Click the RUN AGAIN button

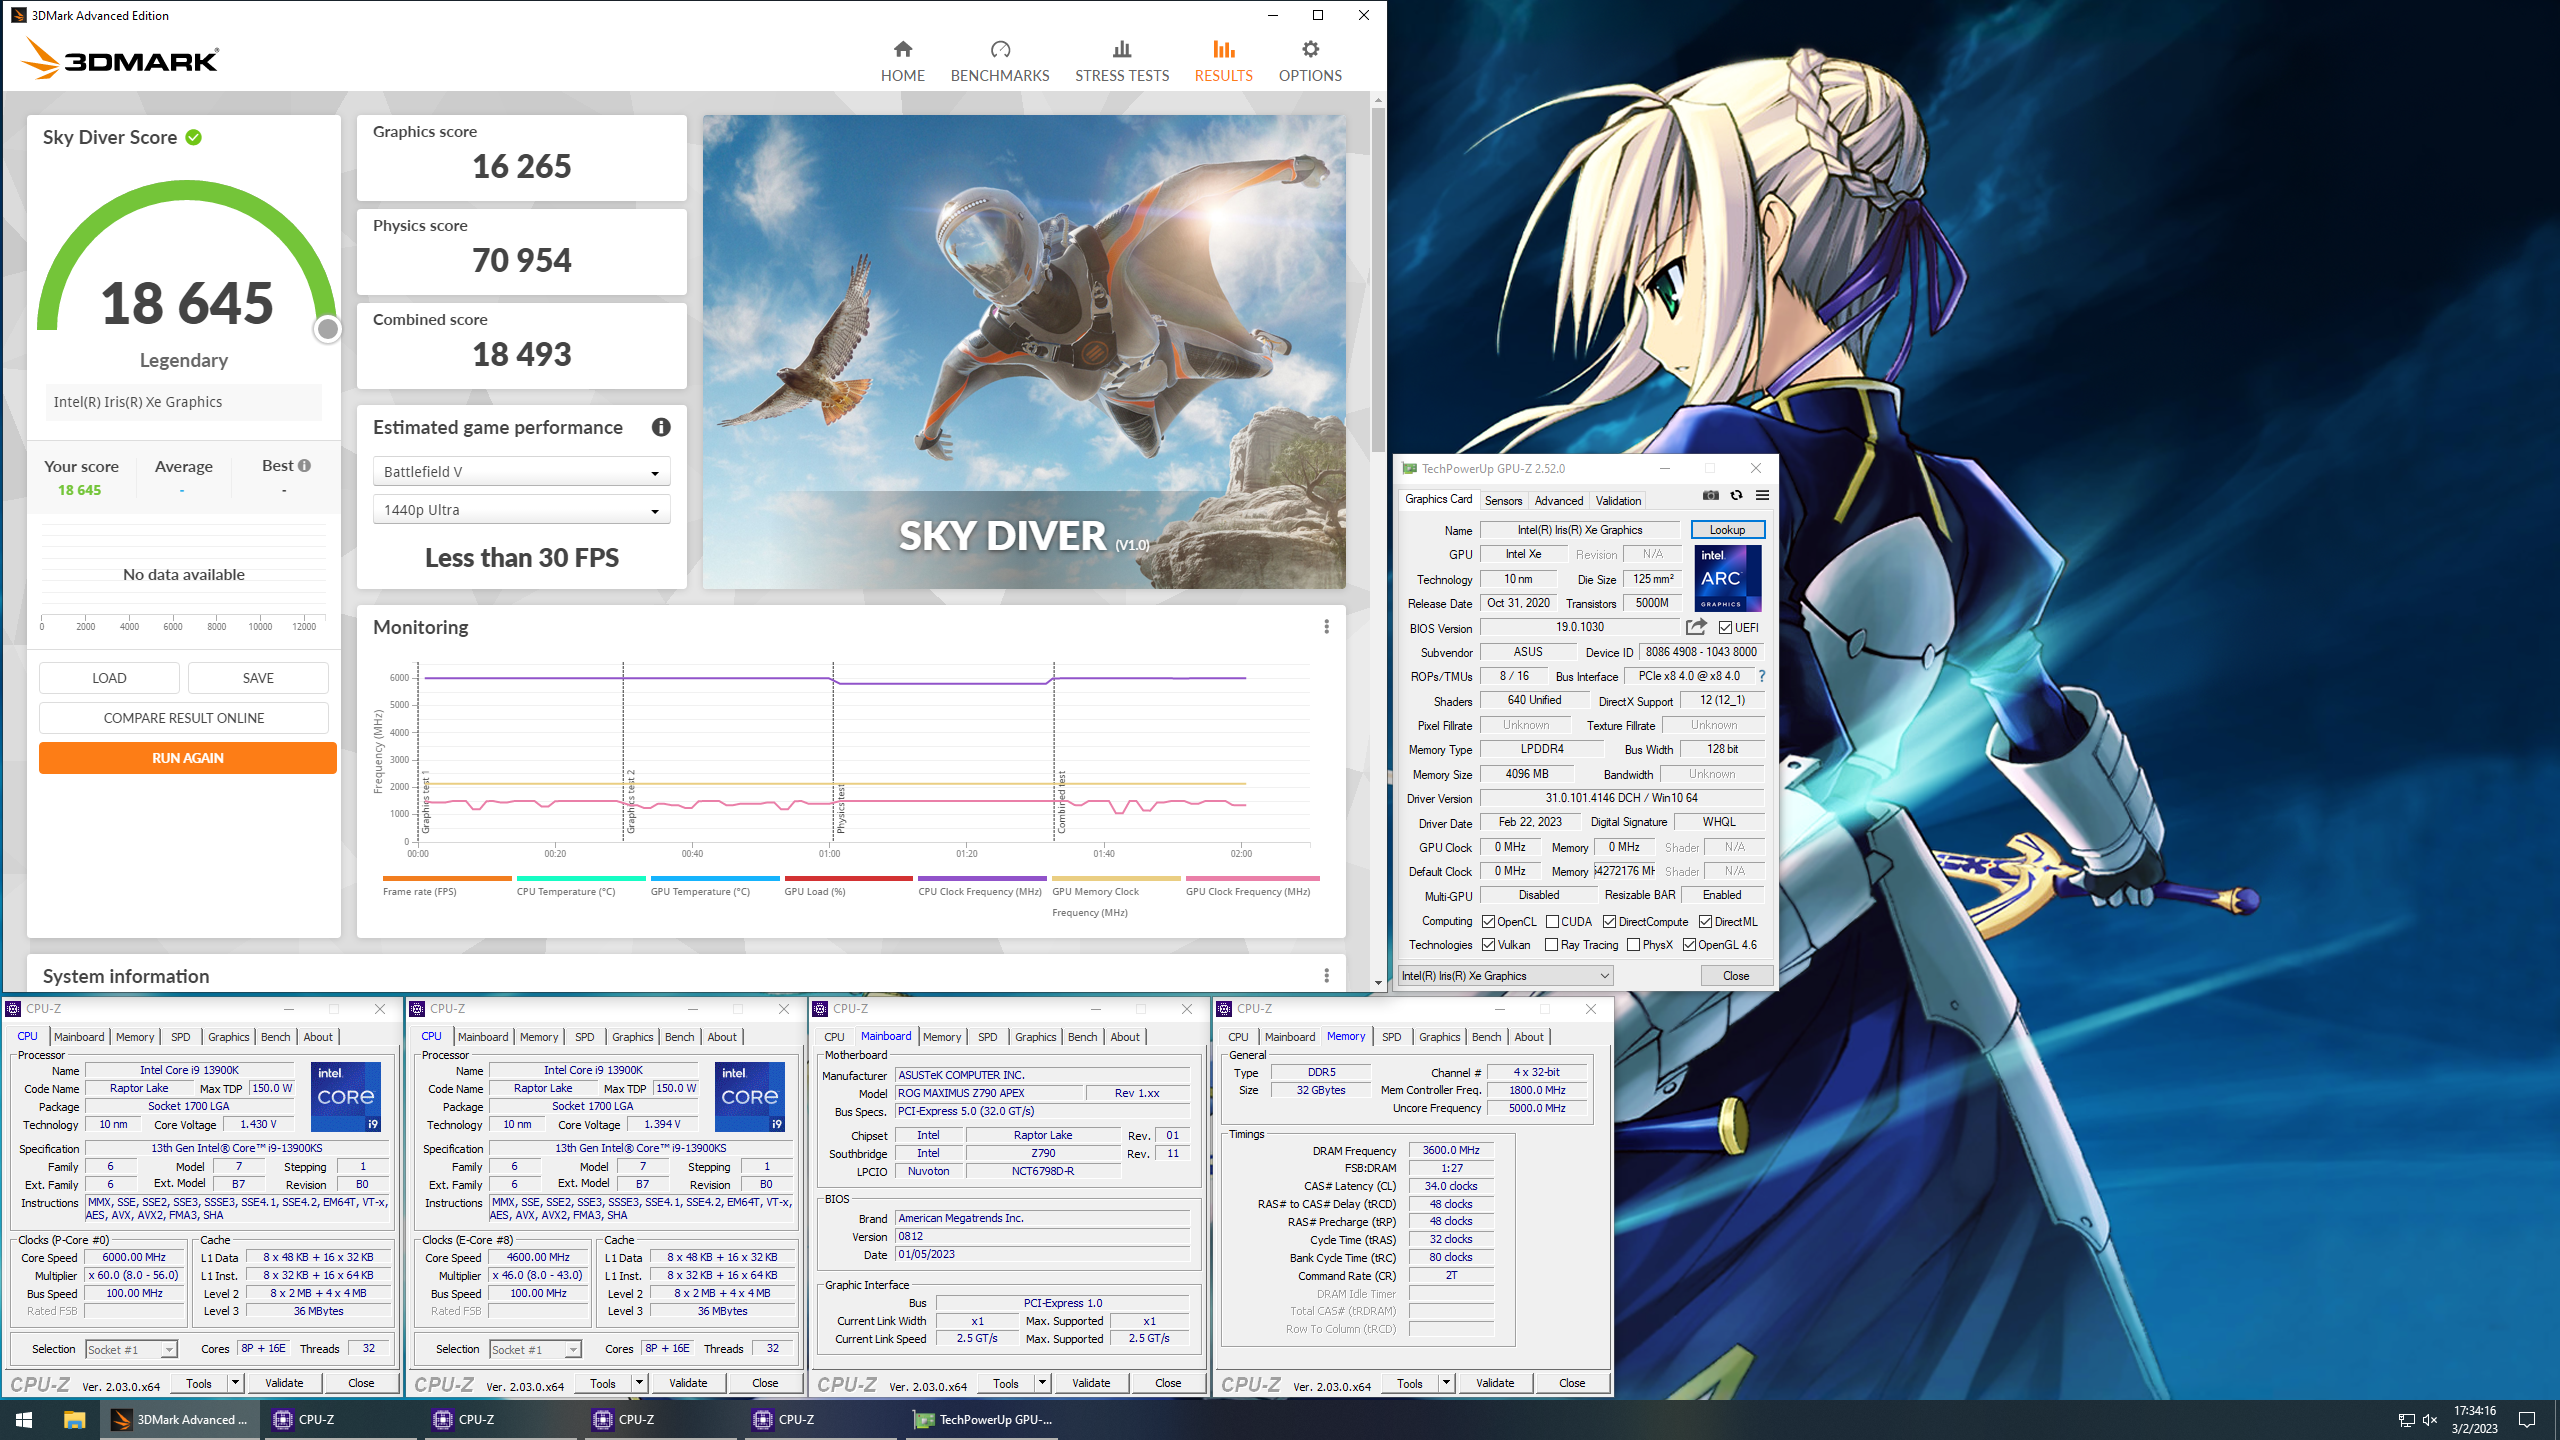tap(187, 757)
